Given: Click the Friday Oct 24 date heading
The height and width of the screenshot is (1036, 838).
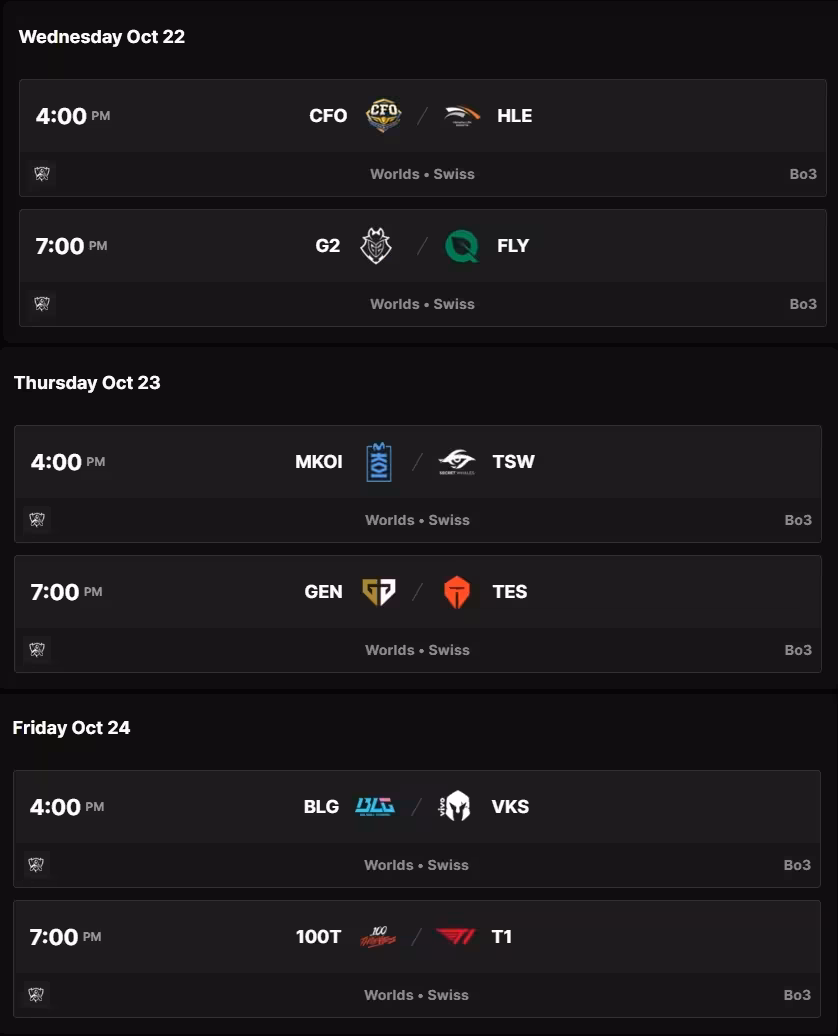Looking at the screenshot, I should click(71, 728).
